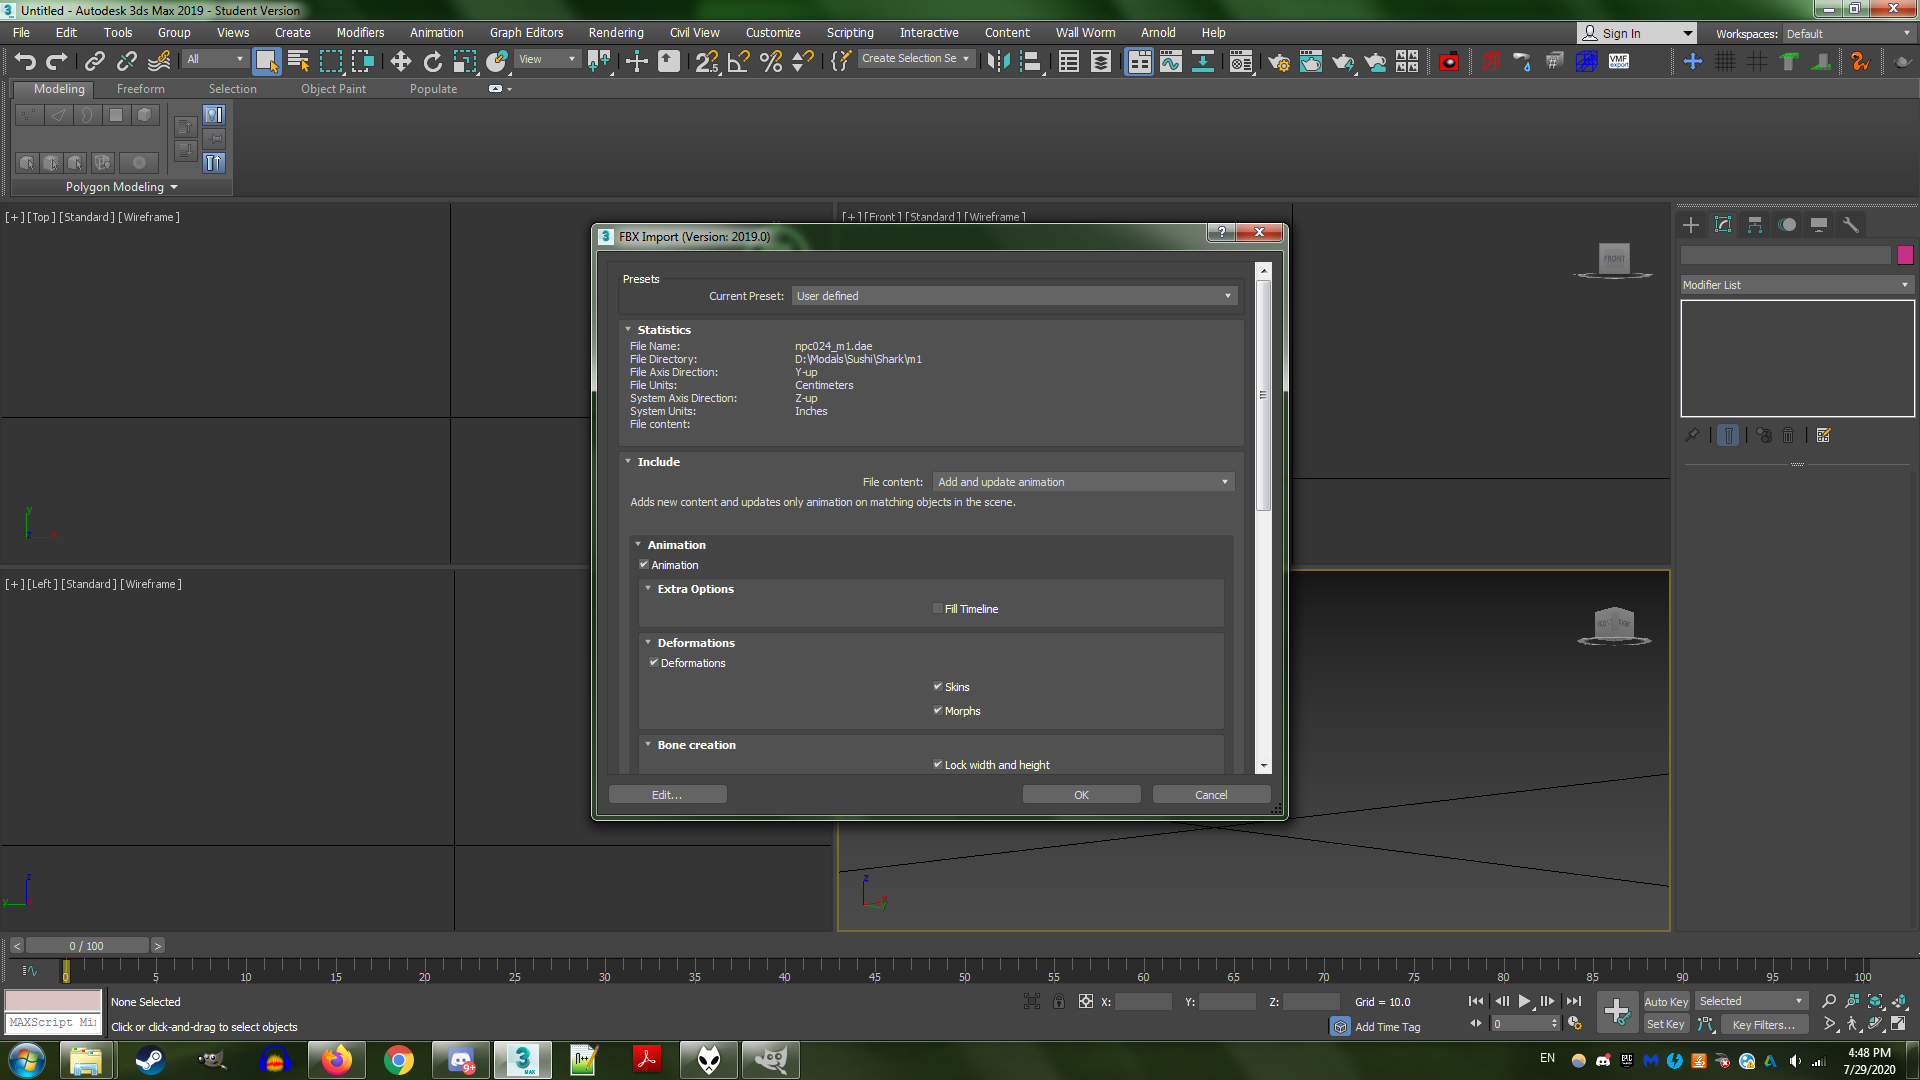Open the Current Preset dropdown
This screenshot has height=1080, width=1920.
(1015, 296)
